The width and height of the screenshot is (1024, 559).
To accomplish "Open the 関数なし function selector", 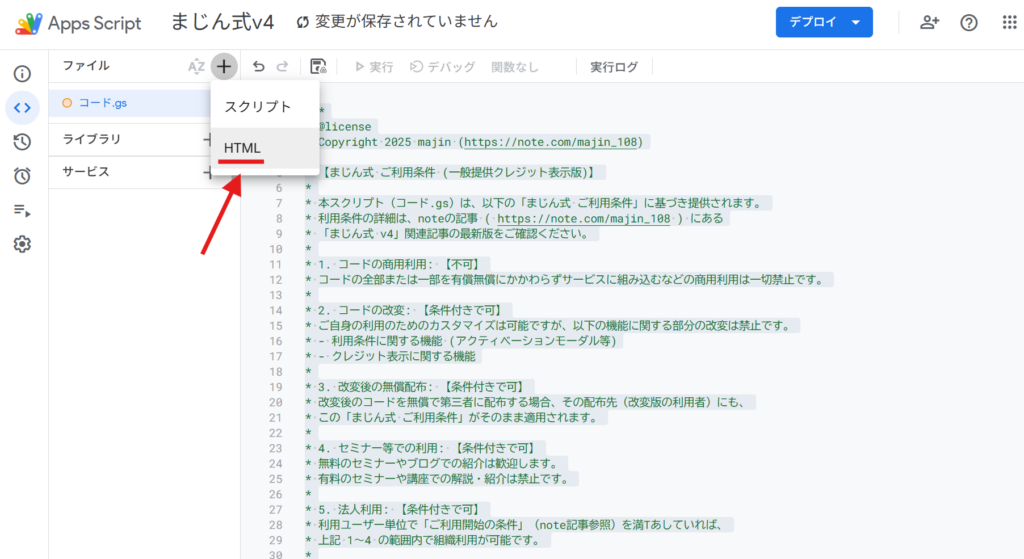I will (x=514, y=67).
